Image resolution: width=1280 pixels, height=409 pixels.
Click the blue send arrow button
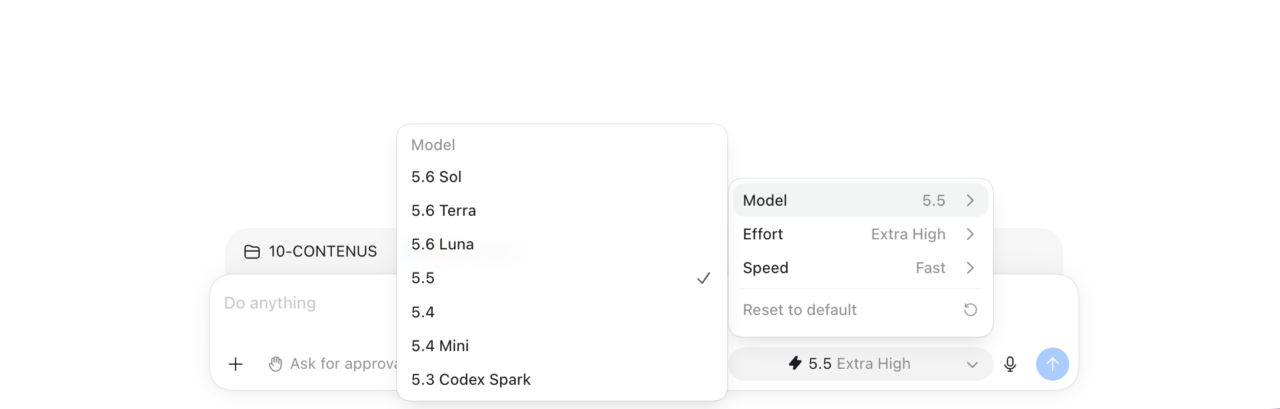pyautogui.click(x=1052, y=364)
